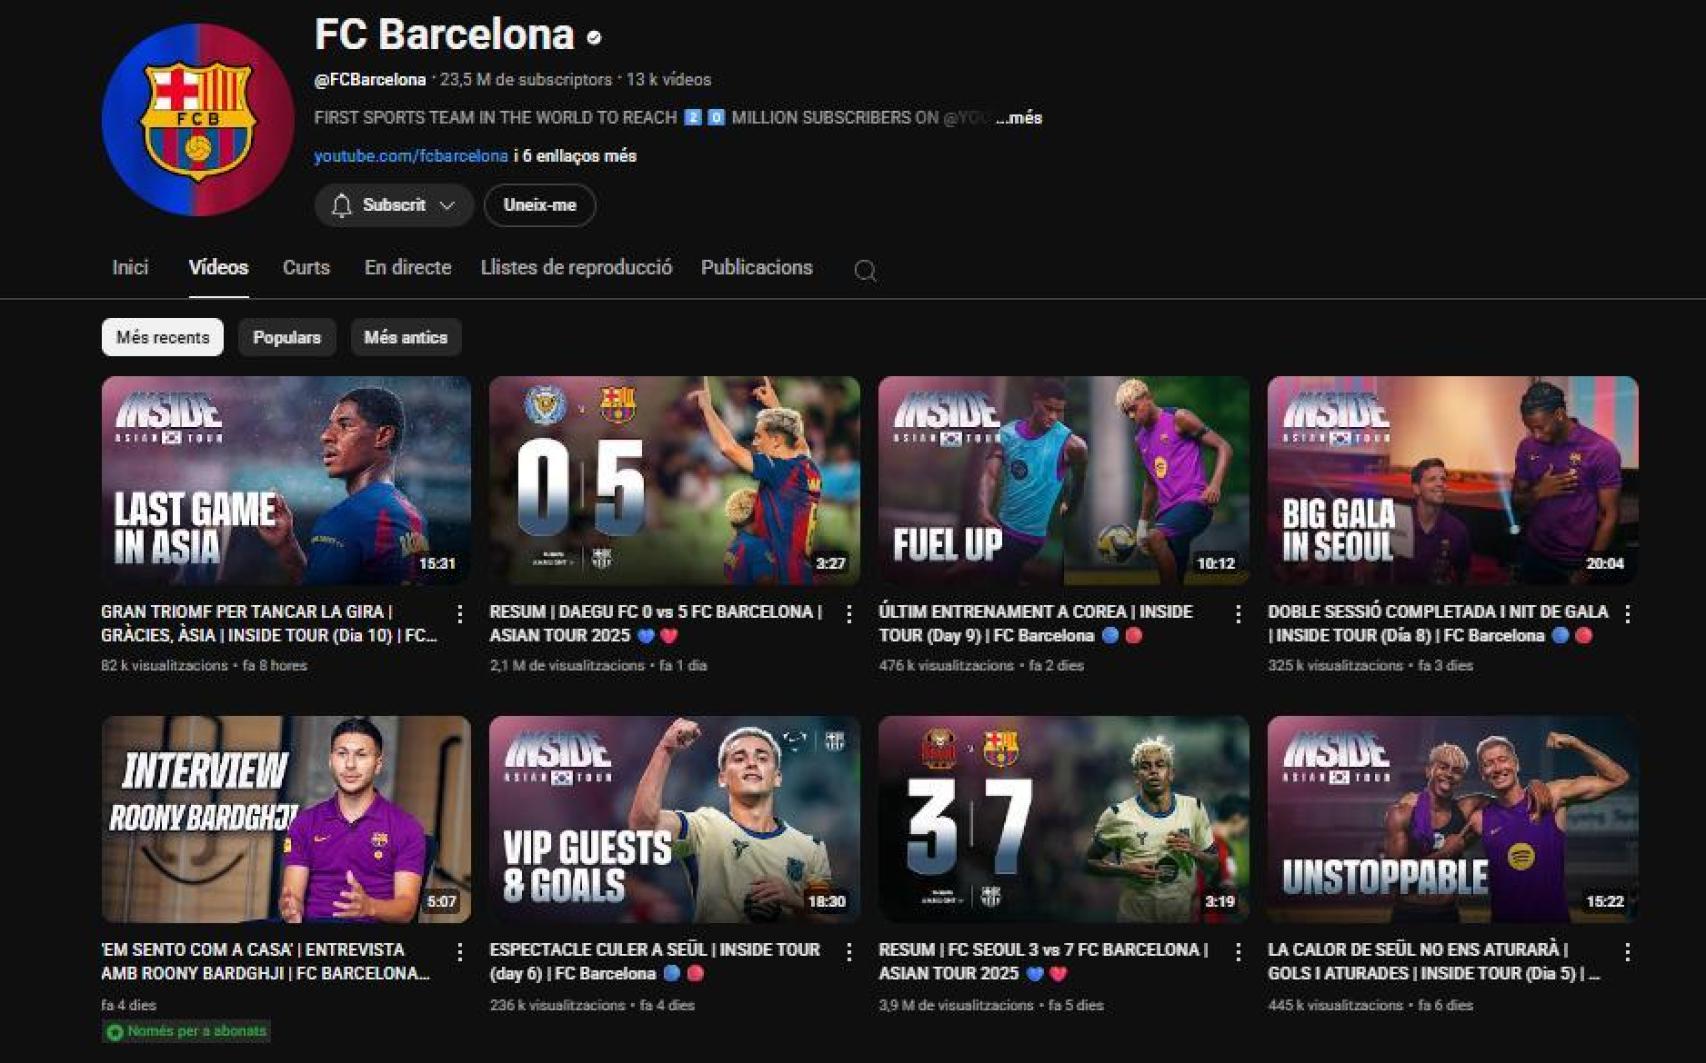Open options menu for the FUEL UP video
This screenshot has height=1063, width=1706.
1236,613
